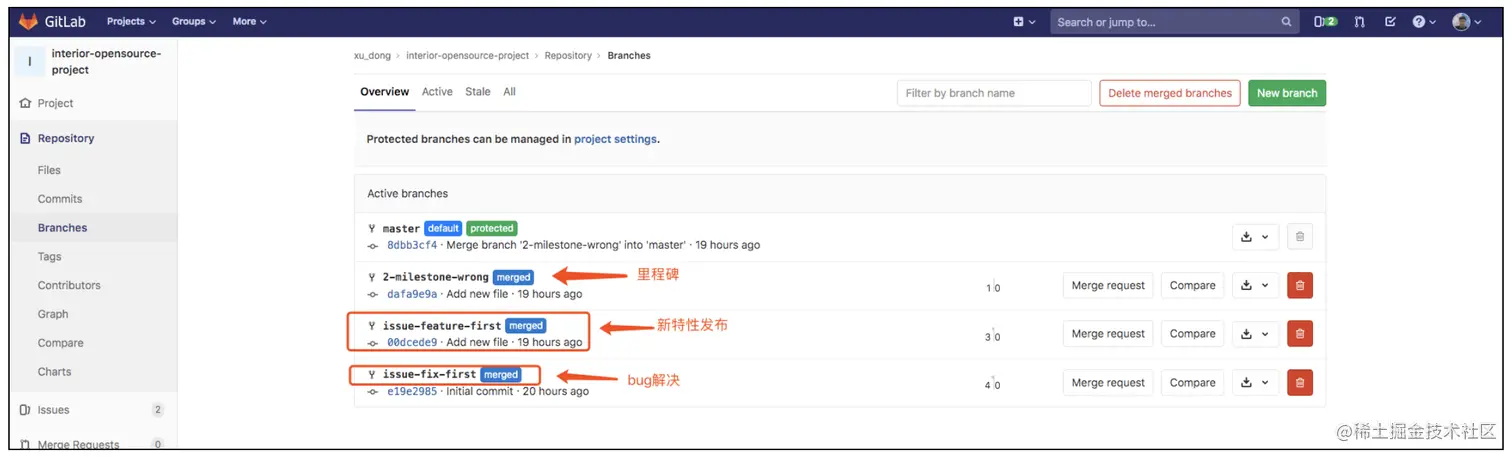Open merge requests icon in navbar
Screen dimensions: 1512x457
pos(1359,21)
